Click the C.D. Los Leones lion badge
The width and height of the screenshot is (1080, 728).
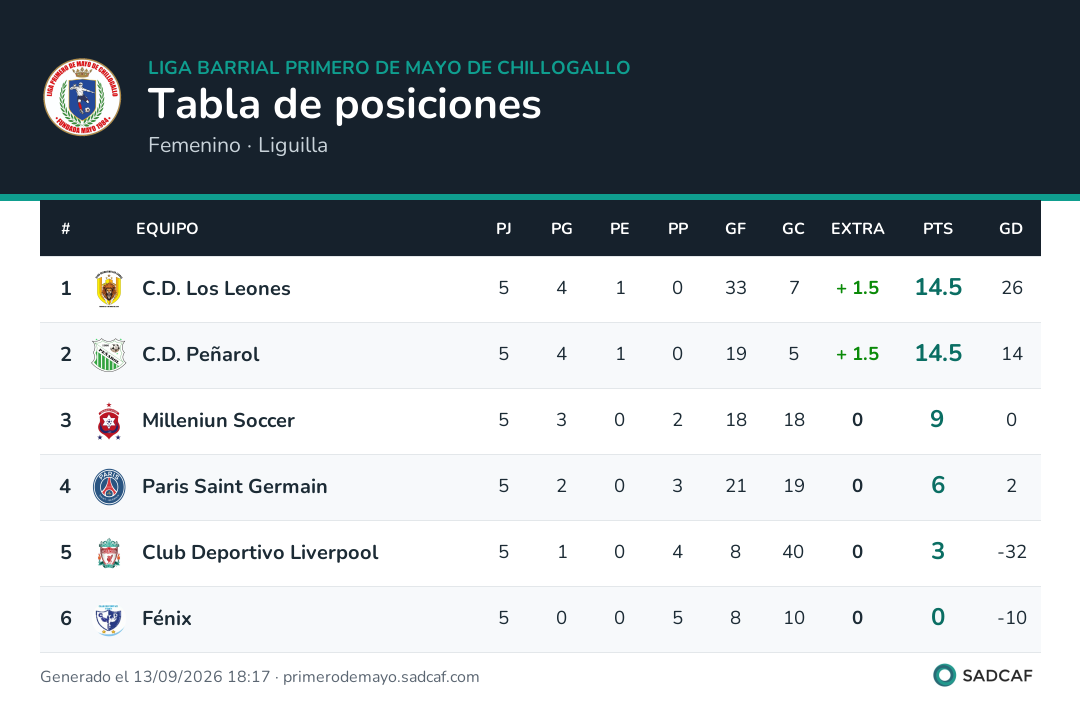pos(109,289)
